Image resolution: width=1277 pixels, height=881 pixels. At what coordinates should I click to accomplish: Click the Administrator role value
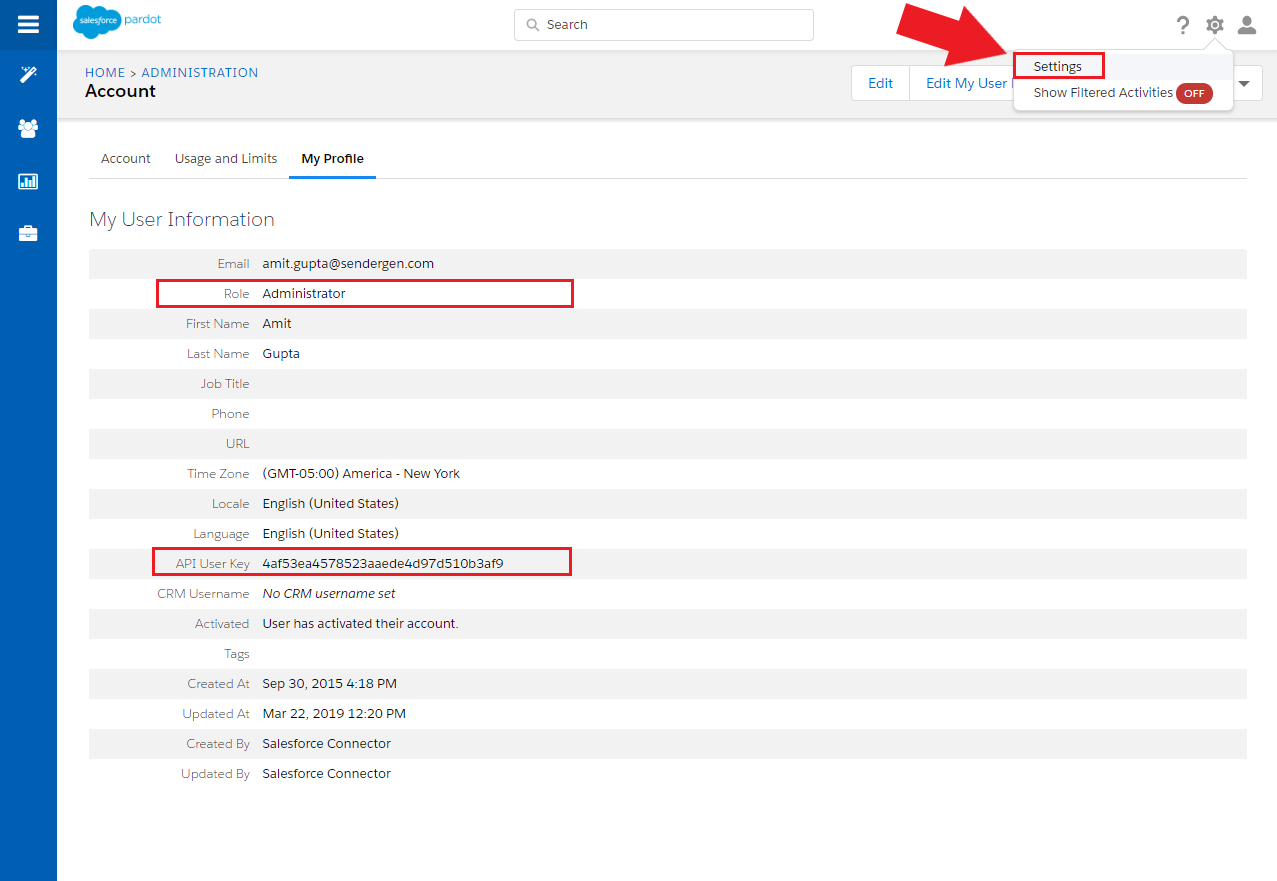click(304, 294)
